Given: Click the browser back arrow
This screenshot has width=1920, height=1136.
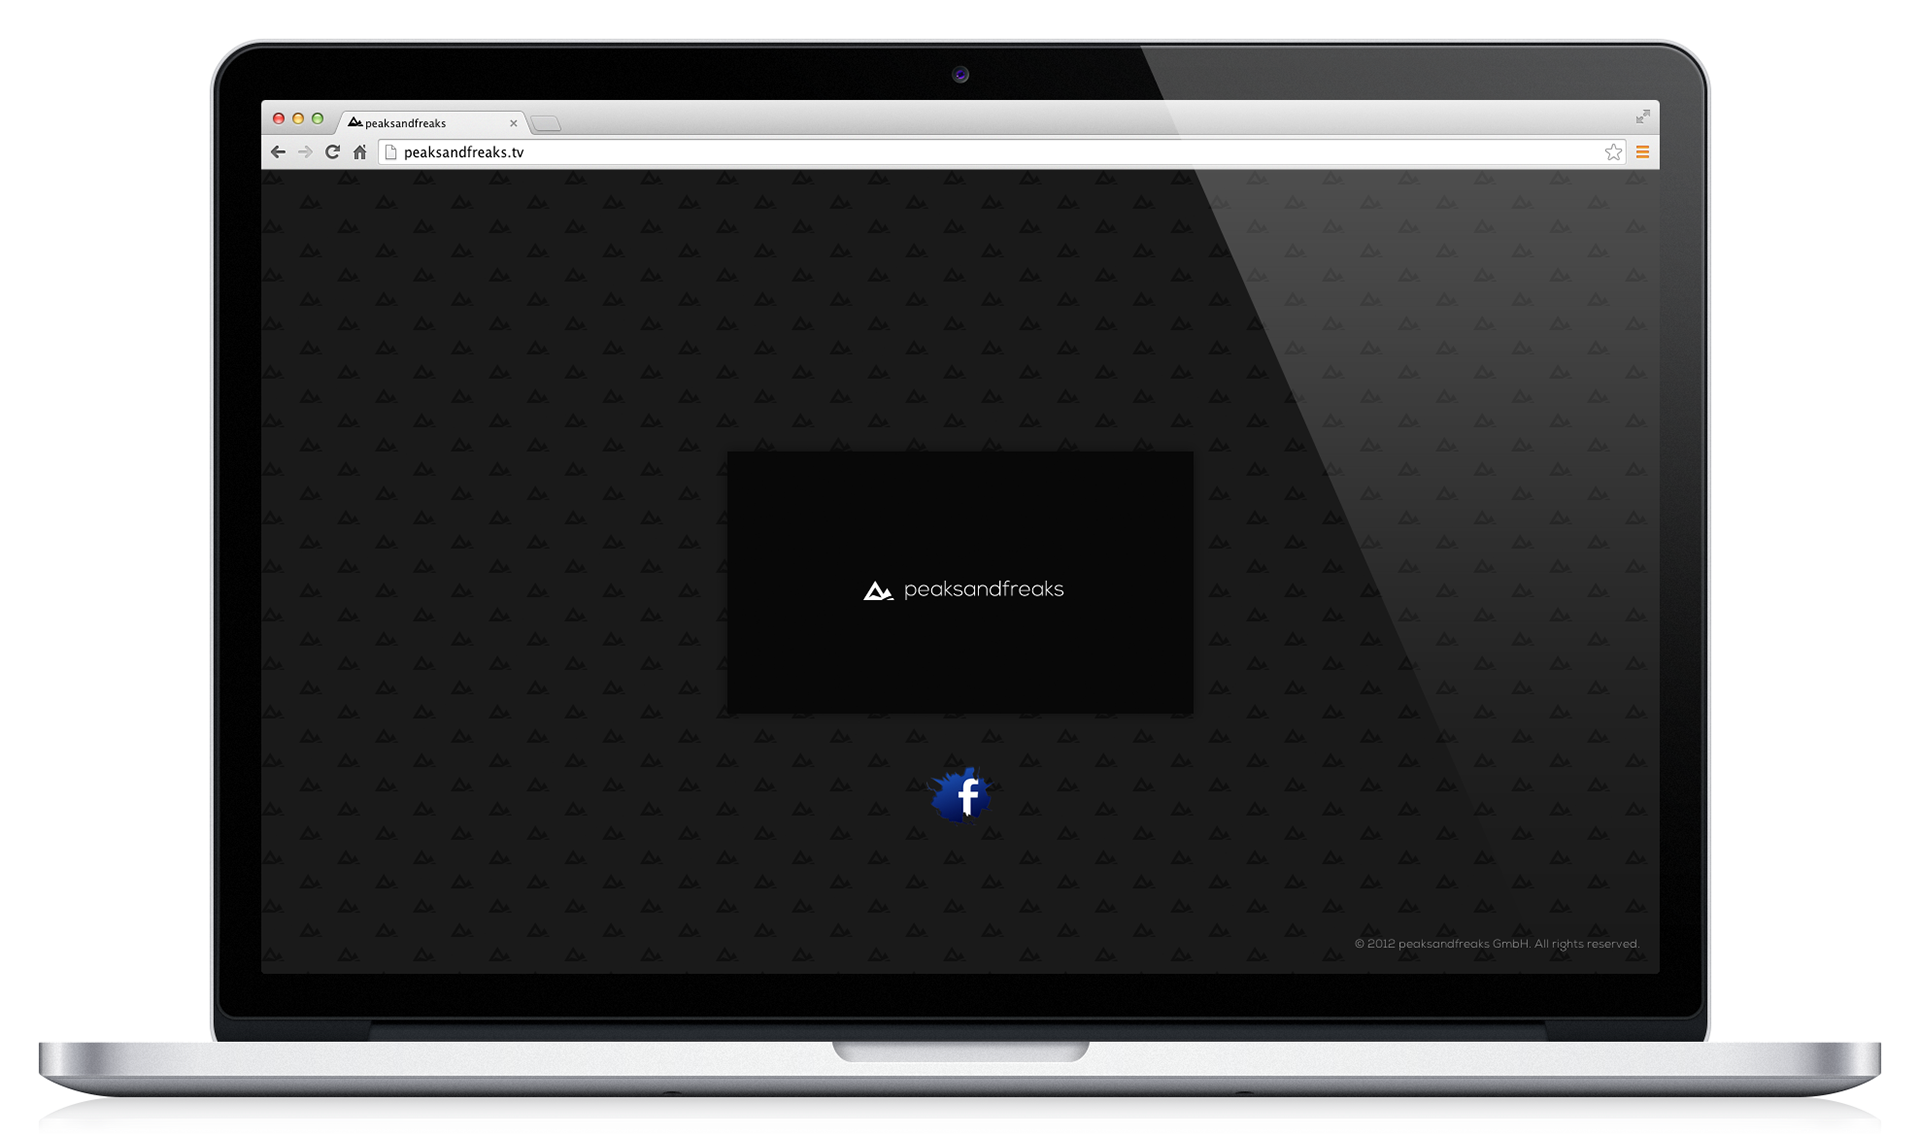Looking at the screenshot, I should pos(278,152).
